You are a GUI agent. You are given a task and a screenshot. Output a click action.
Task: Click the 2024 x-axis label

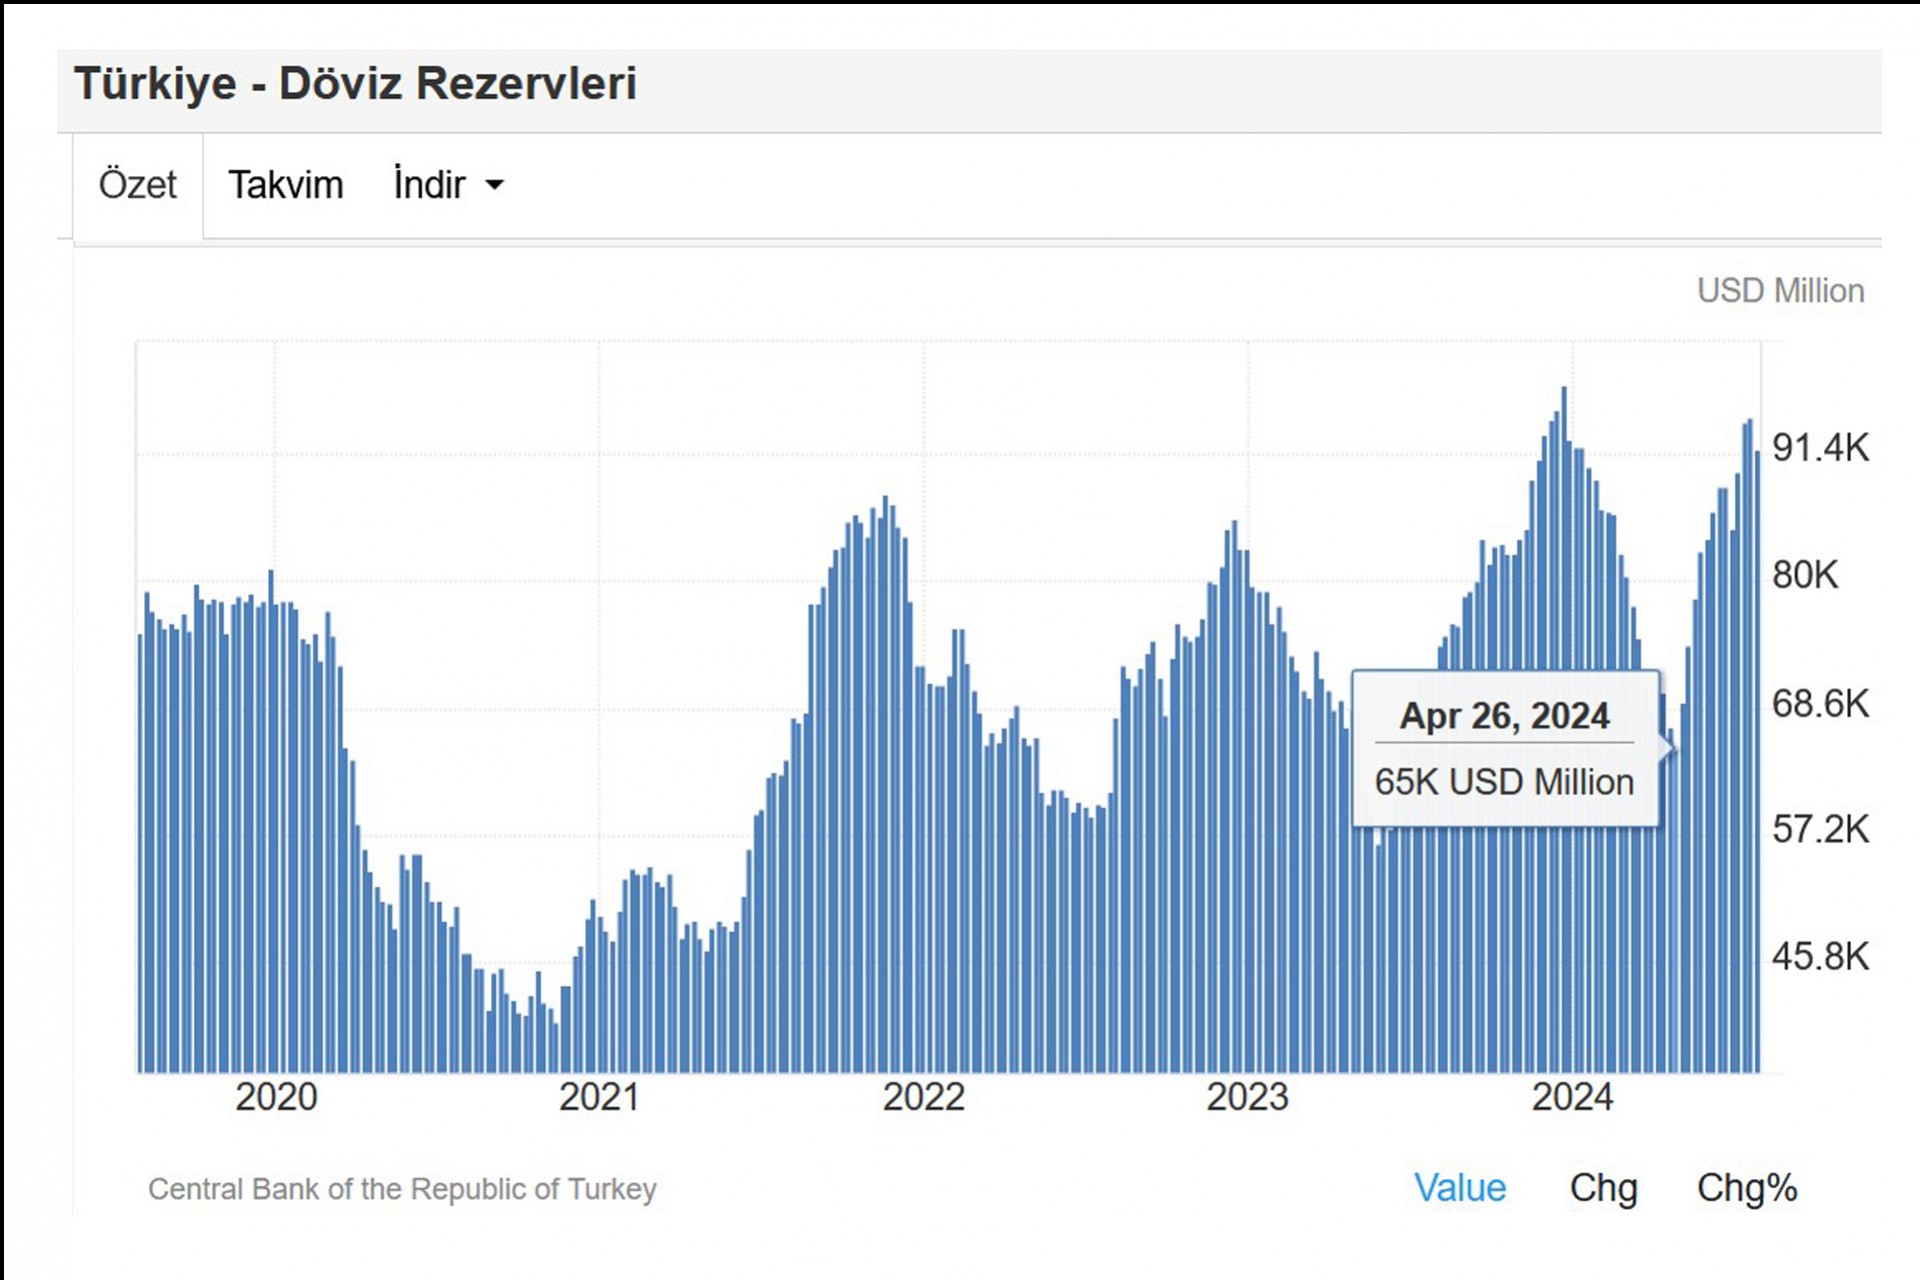pos(1572,1098)
